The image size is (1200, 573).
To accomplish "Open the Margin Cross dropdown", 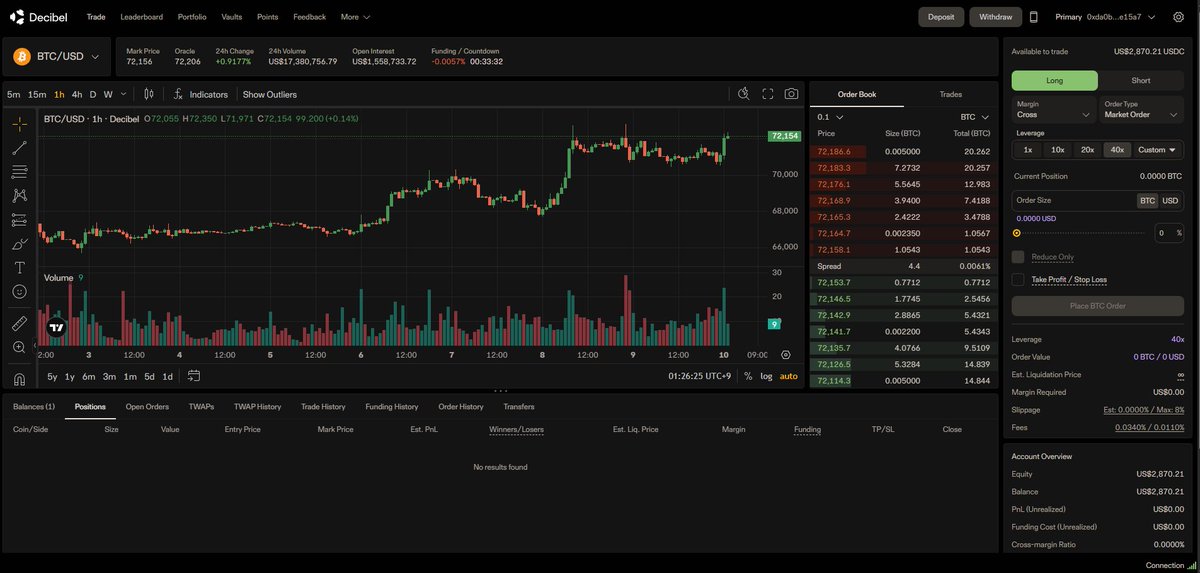I will (1054, 109).
